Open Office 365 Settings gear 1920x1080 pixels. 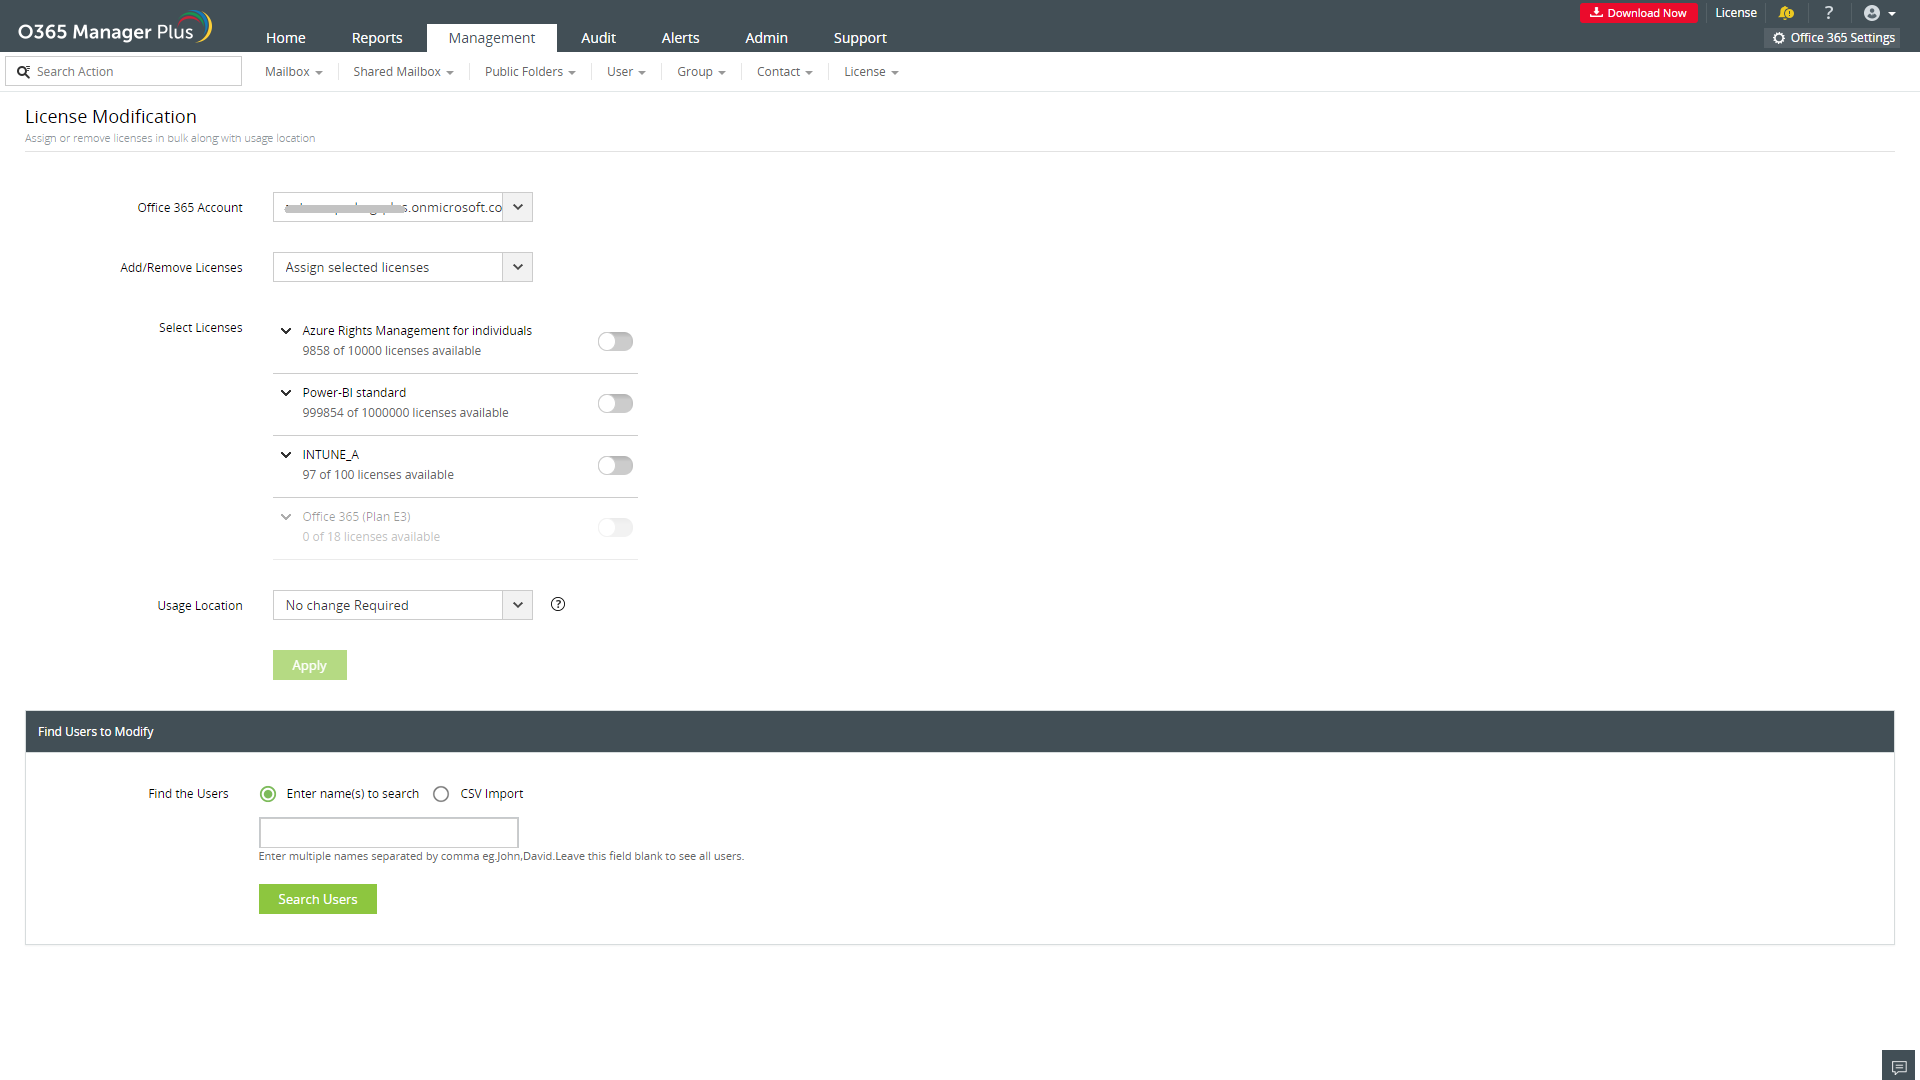(x=1834, y=38)
